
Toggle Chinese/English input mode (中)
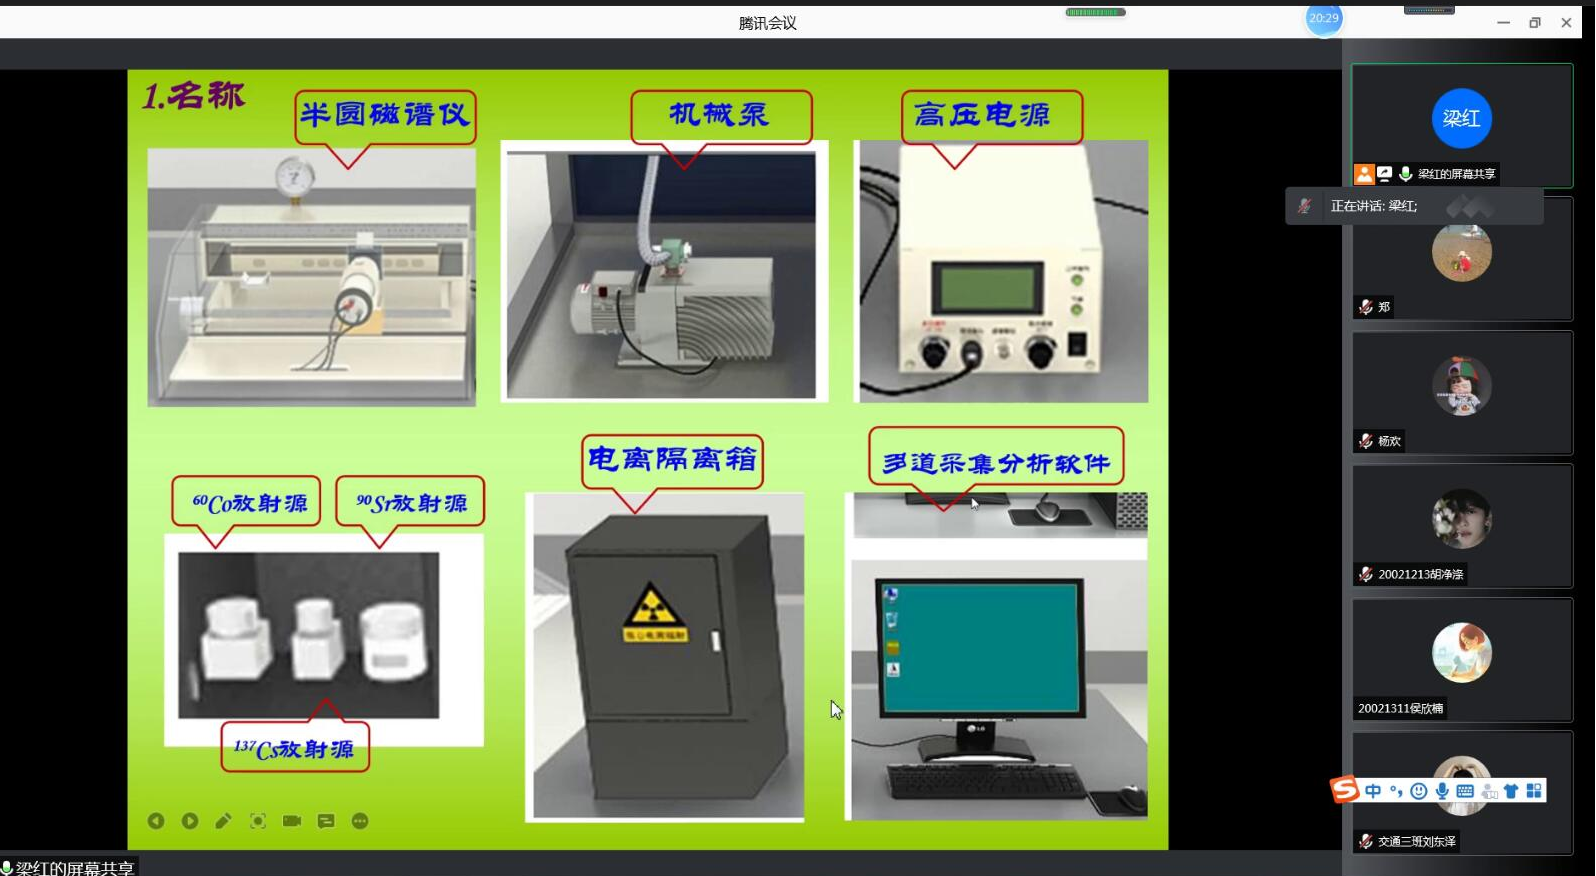coord(1373,791)
